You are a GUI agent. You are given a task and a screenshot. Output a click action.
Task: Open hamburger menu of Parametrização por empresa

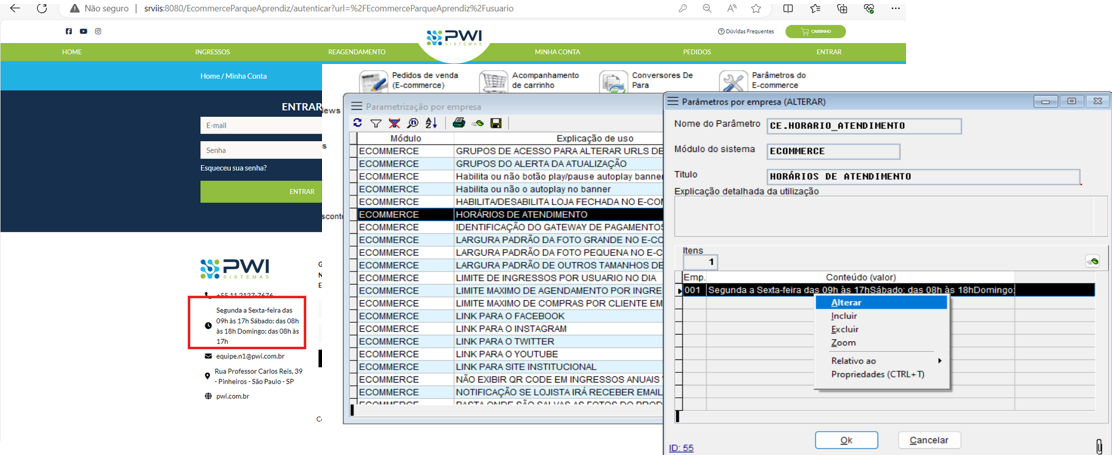pyautogui.click(x=356, y=106)
